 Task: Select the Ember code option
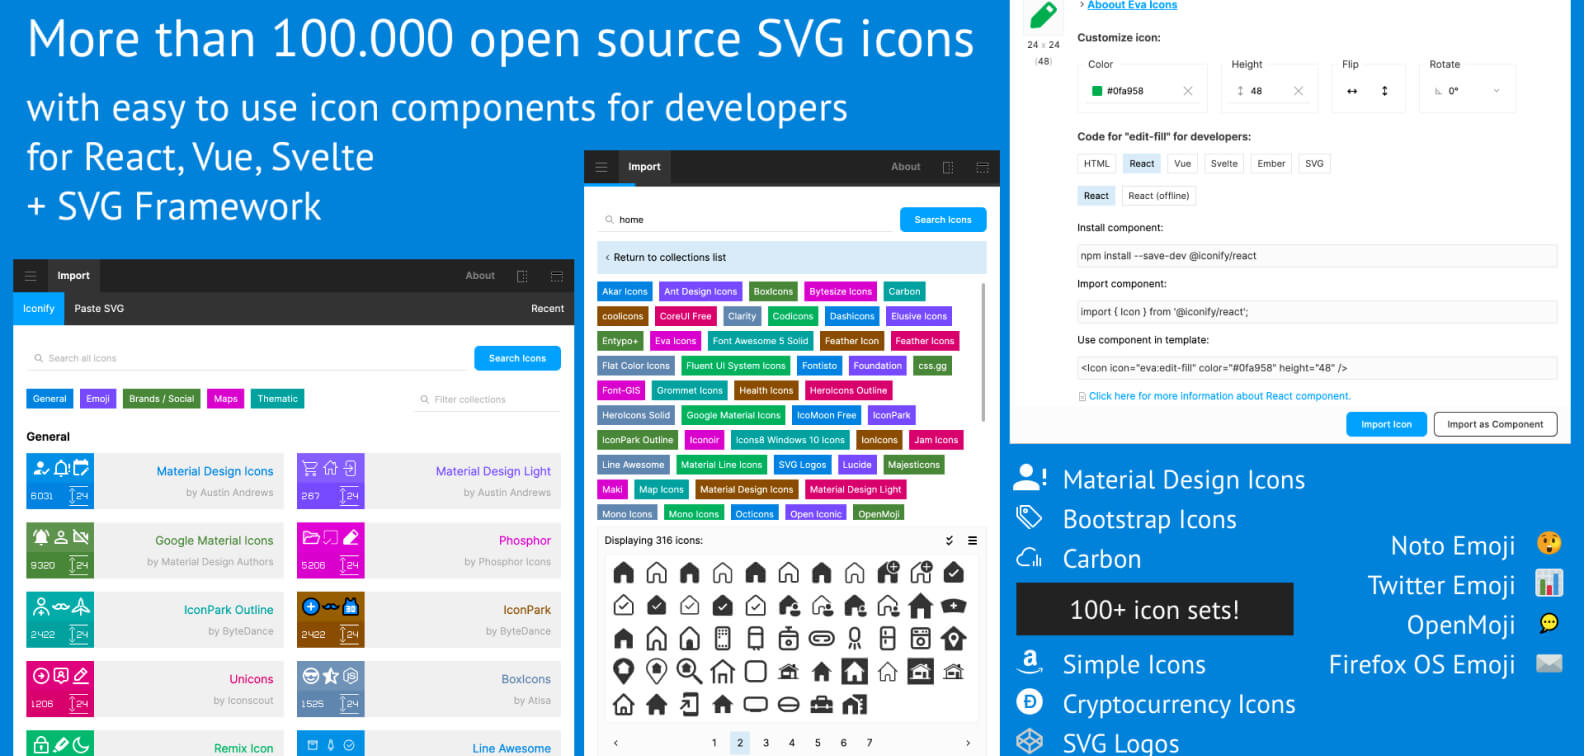point(1271,164)
